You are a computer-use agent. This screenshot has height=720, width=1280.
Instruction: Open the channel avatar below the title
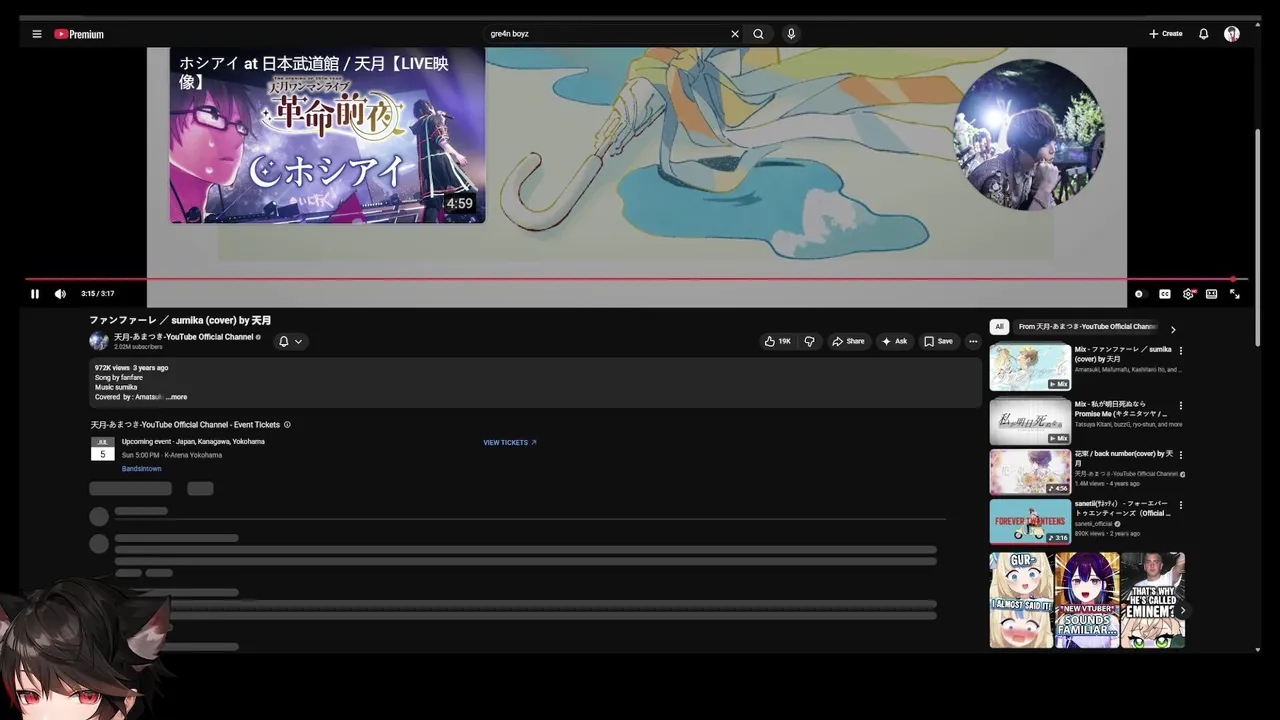(x=99, y=341)
